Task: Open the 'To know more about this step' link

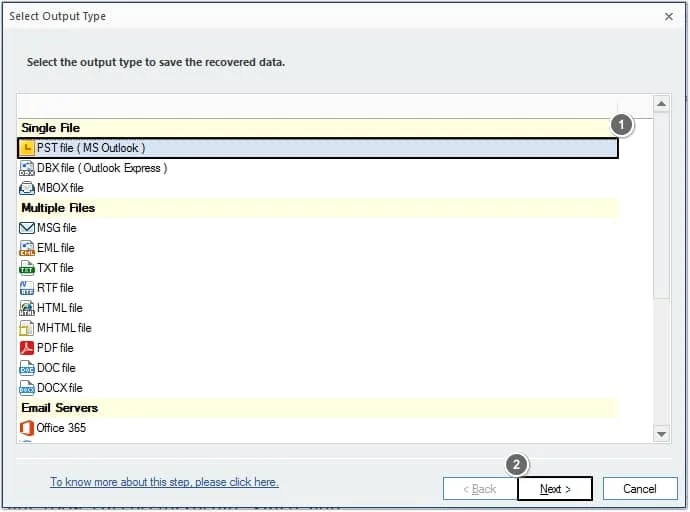Action: coord(164,482)
